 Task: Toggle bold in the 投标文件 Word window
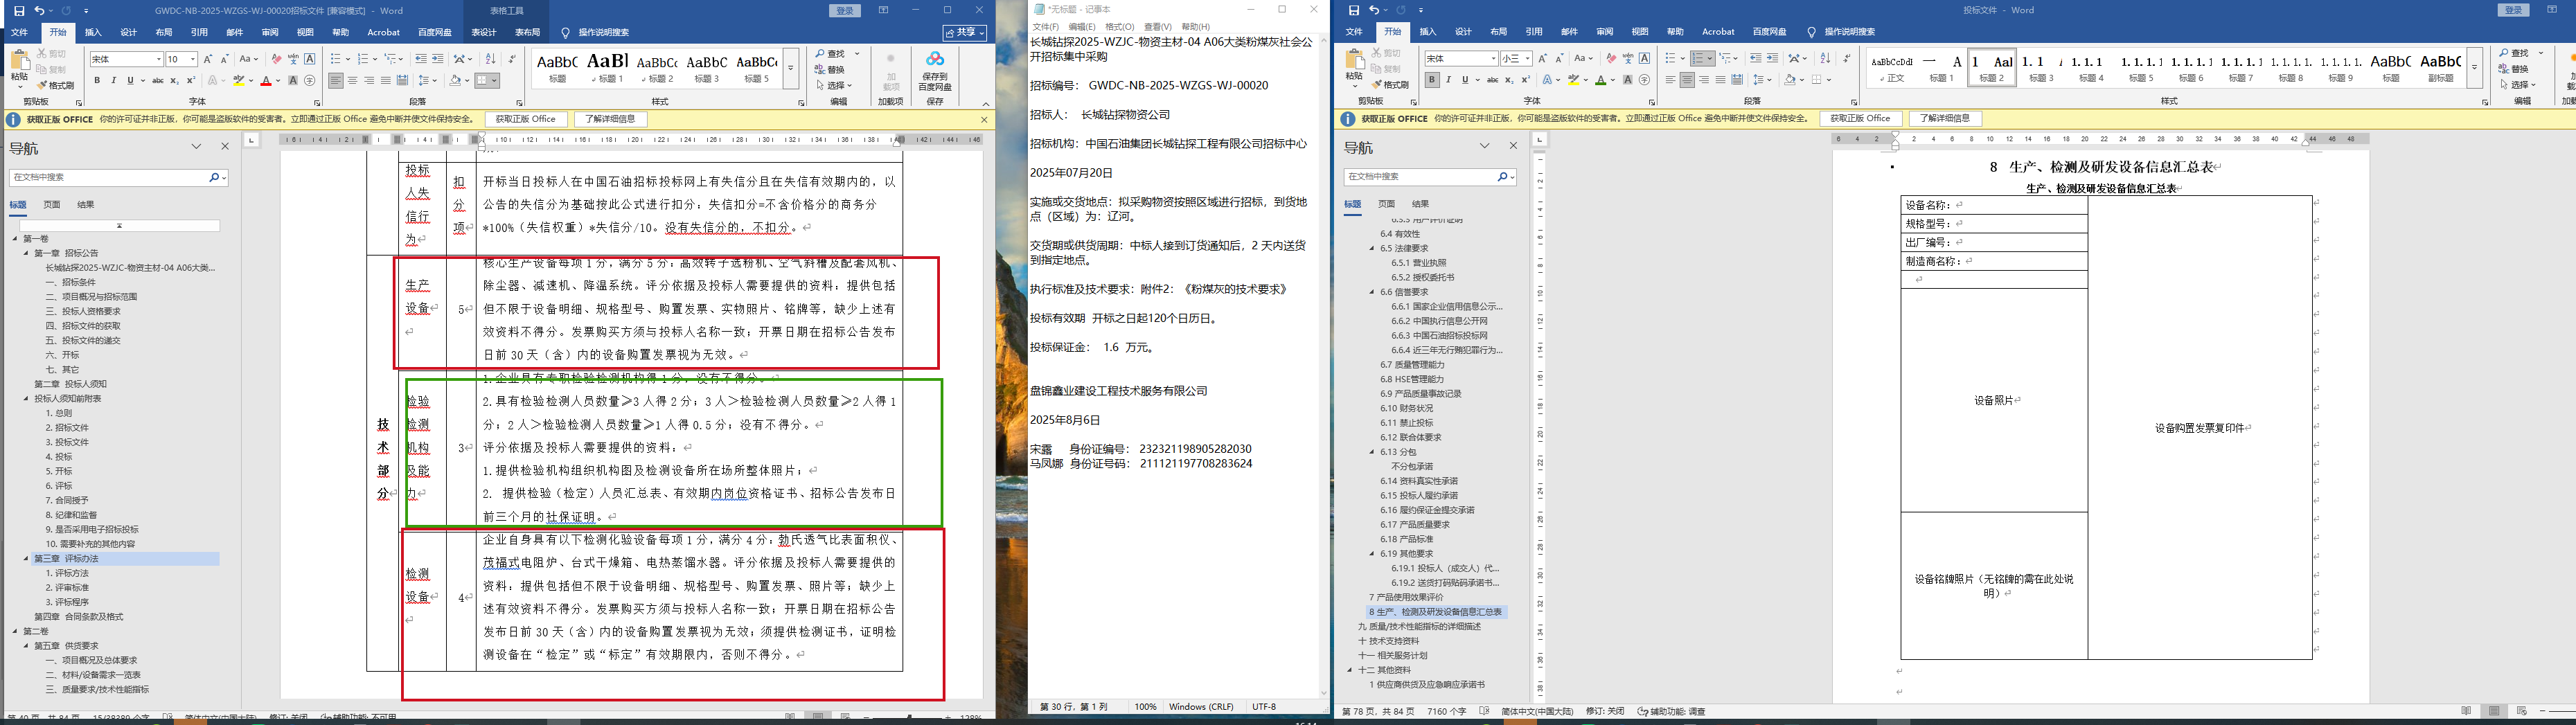coord(1432,80)
